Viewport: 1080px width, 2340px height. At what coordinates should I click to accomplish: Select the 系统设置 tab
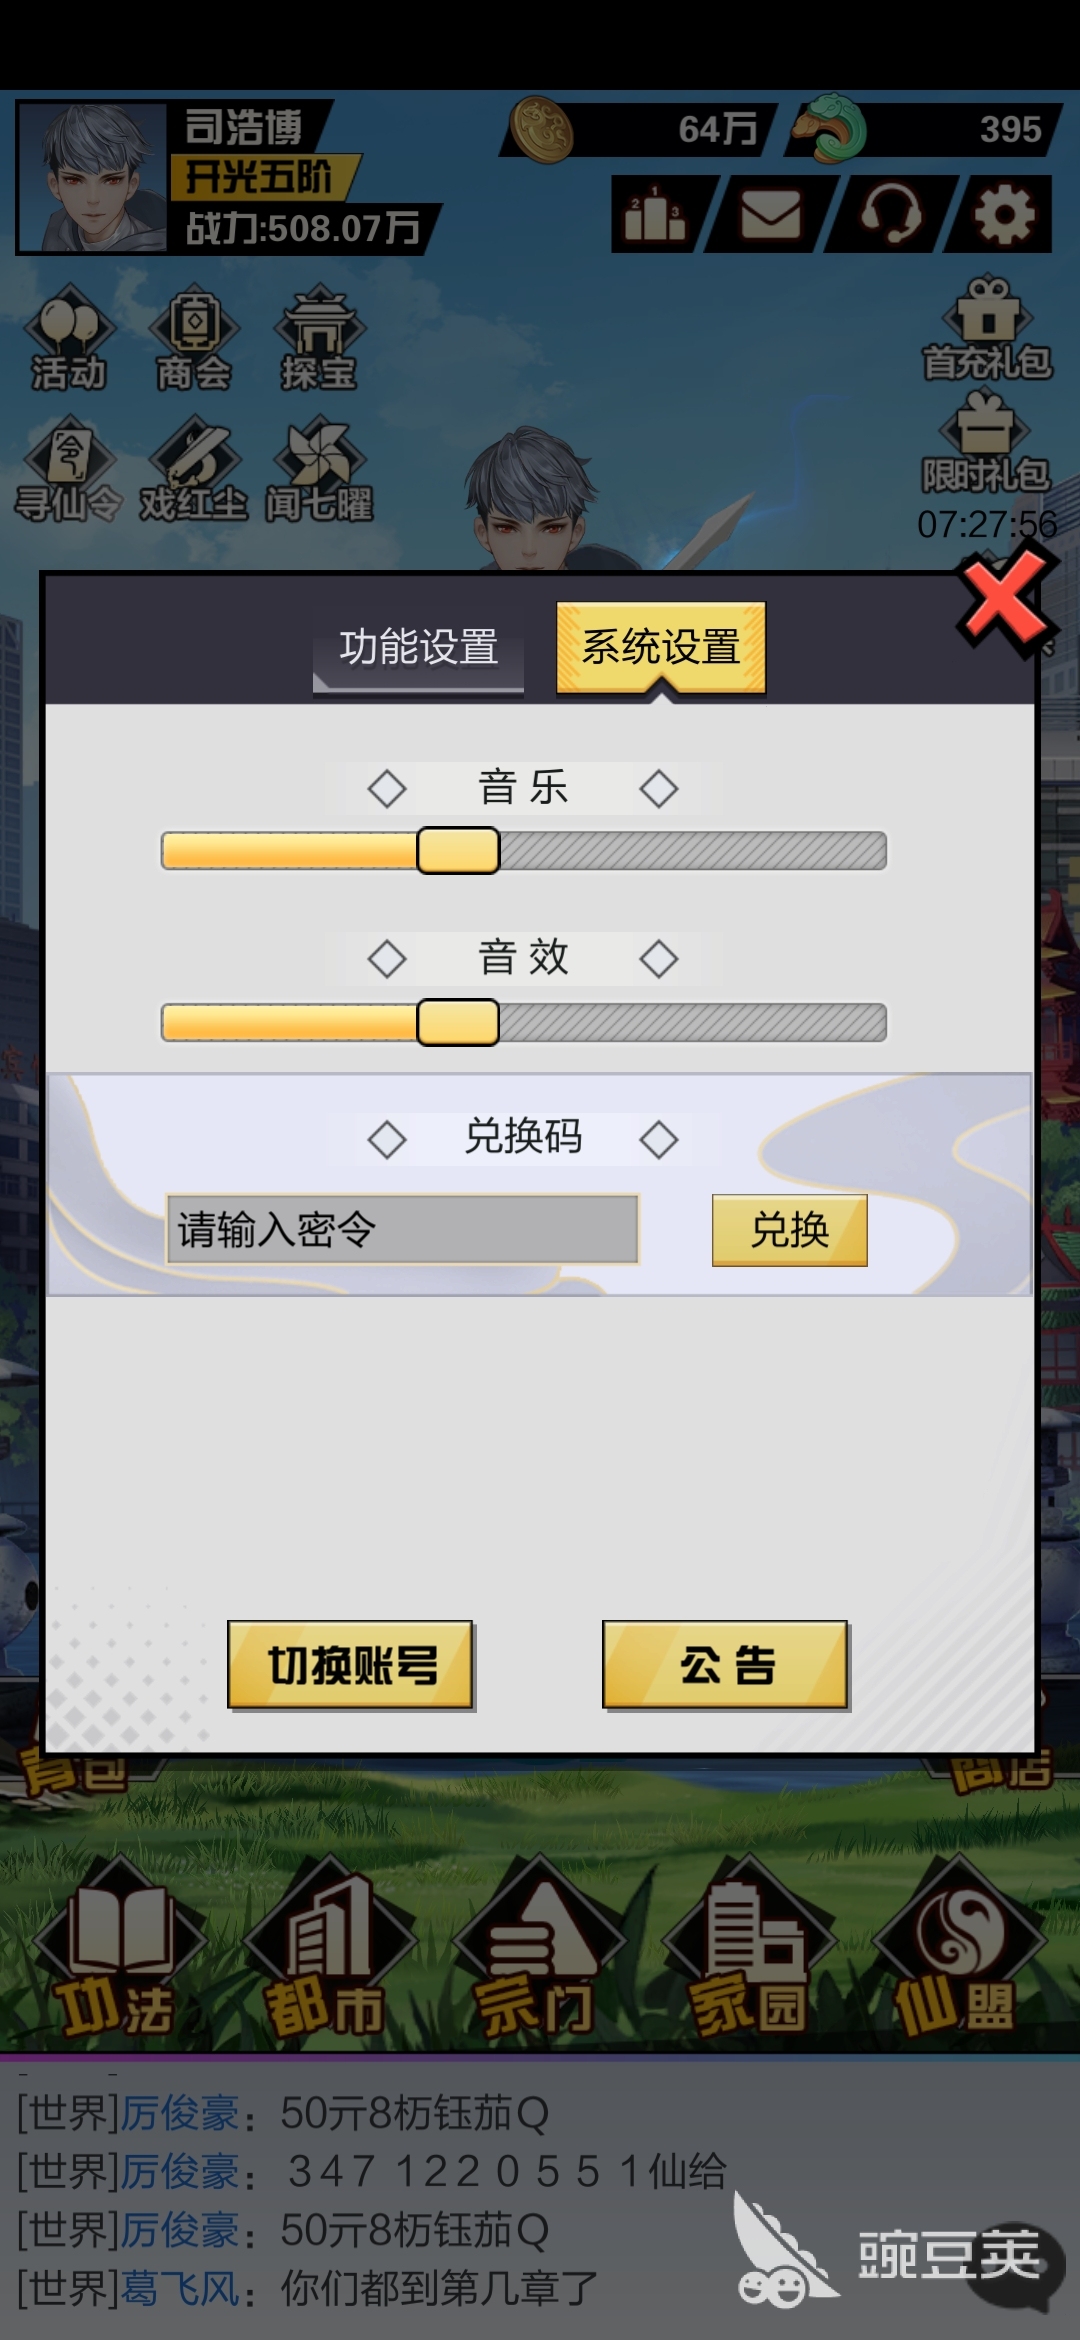(x=661, y=648)
